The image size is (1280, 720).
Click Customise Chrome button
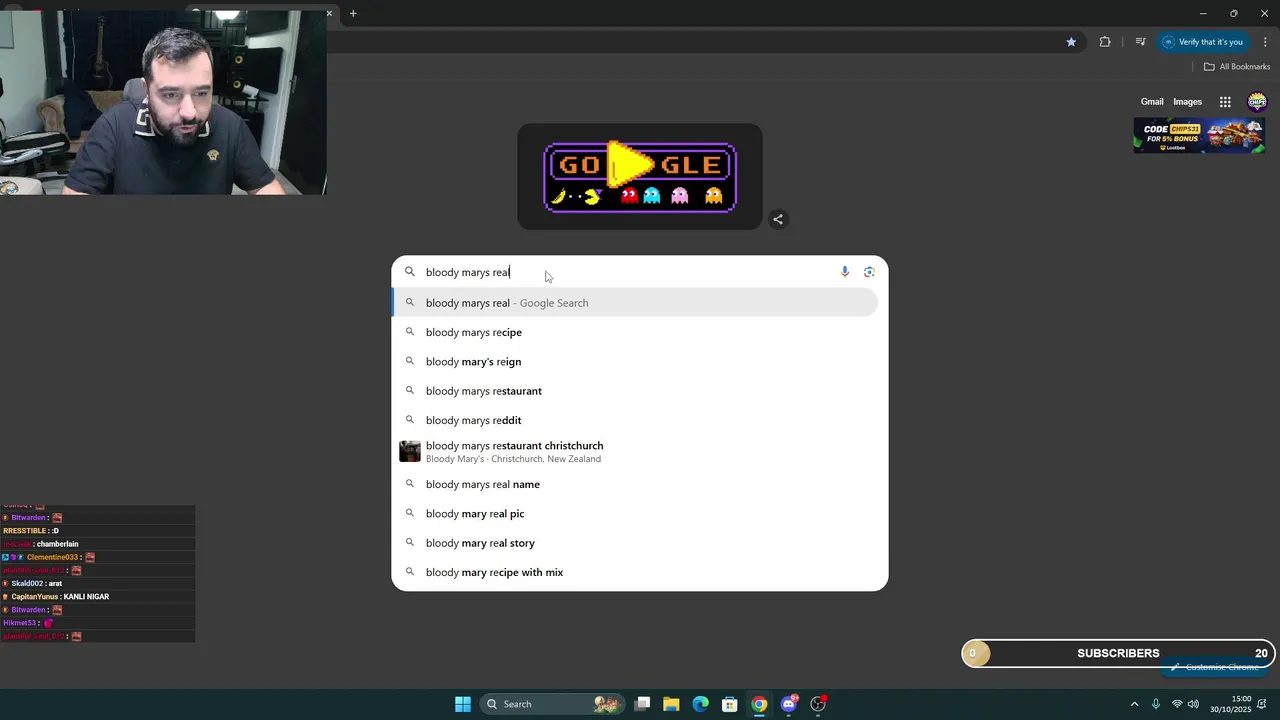1216,667
